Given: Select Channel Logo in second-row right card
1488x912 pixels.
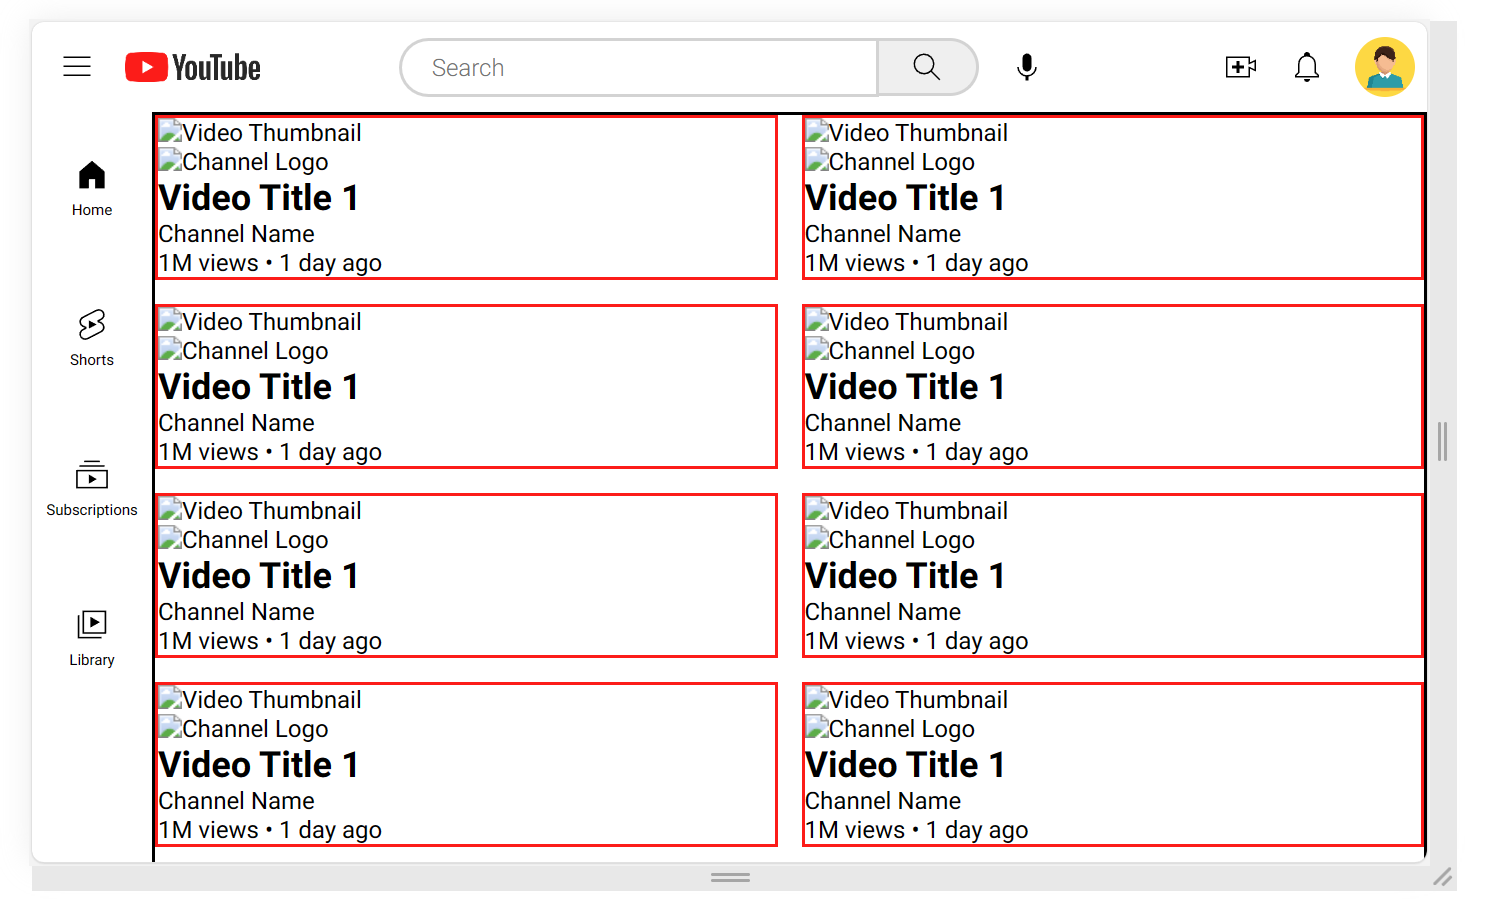Looking at the screenshot, I should coord(890,351).
